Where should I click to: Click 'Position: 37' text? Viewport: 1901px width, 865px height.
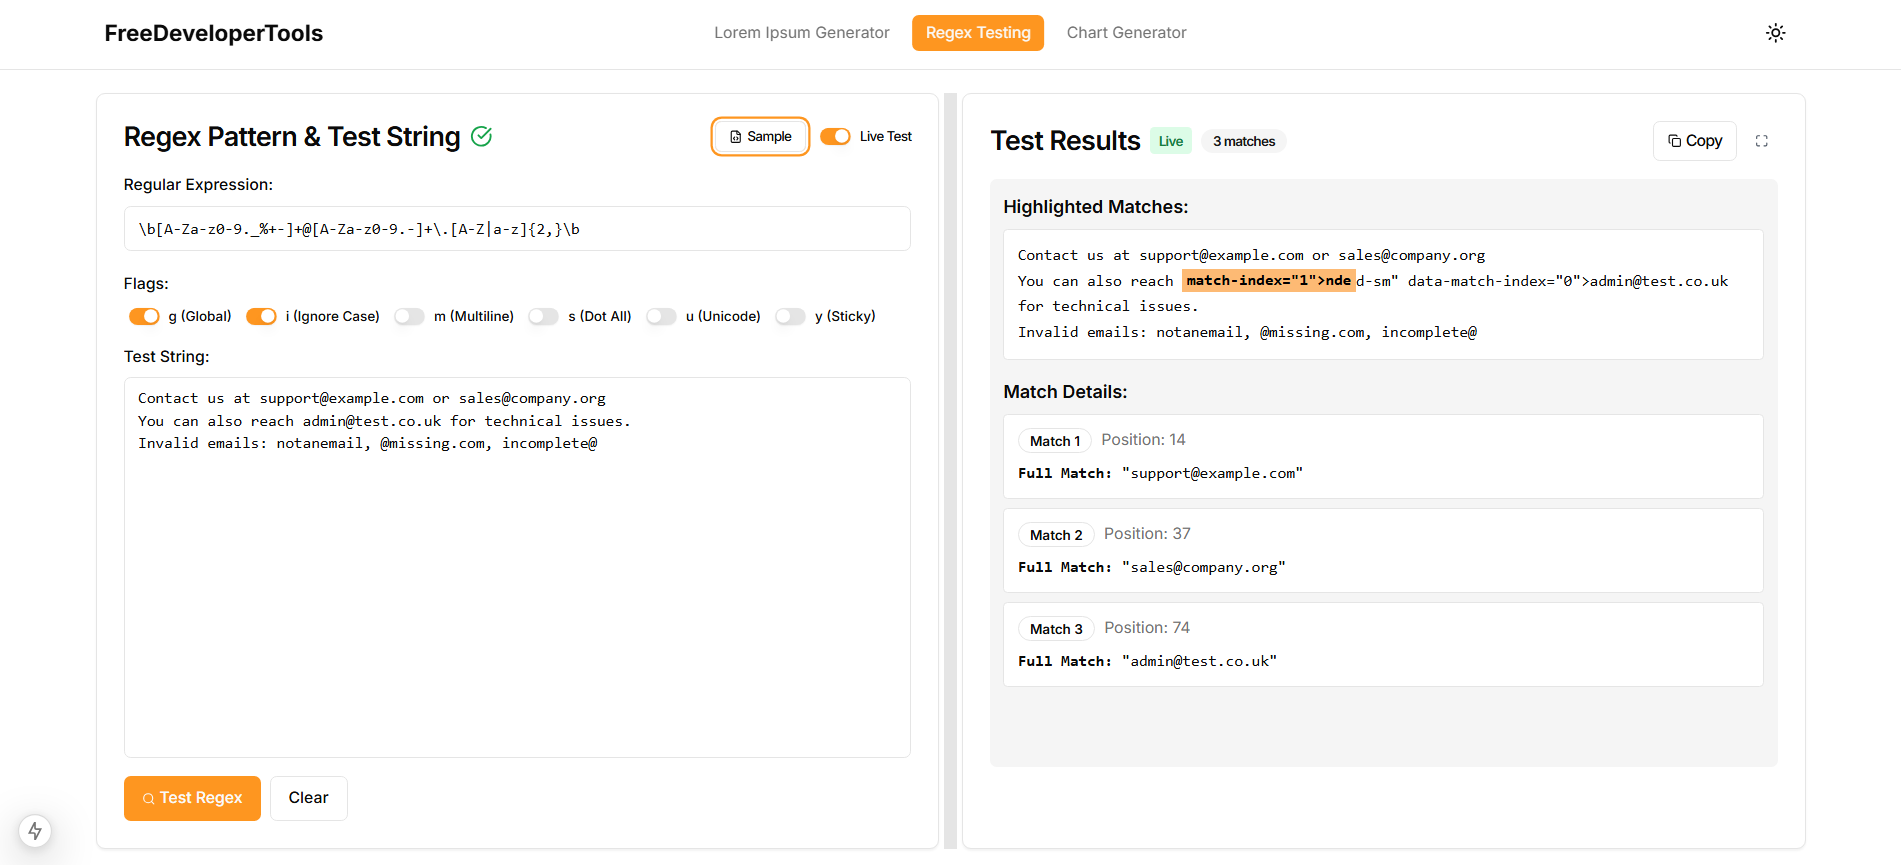(x=1147, y=534)
